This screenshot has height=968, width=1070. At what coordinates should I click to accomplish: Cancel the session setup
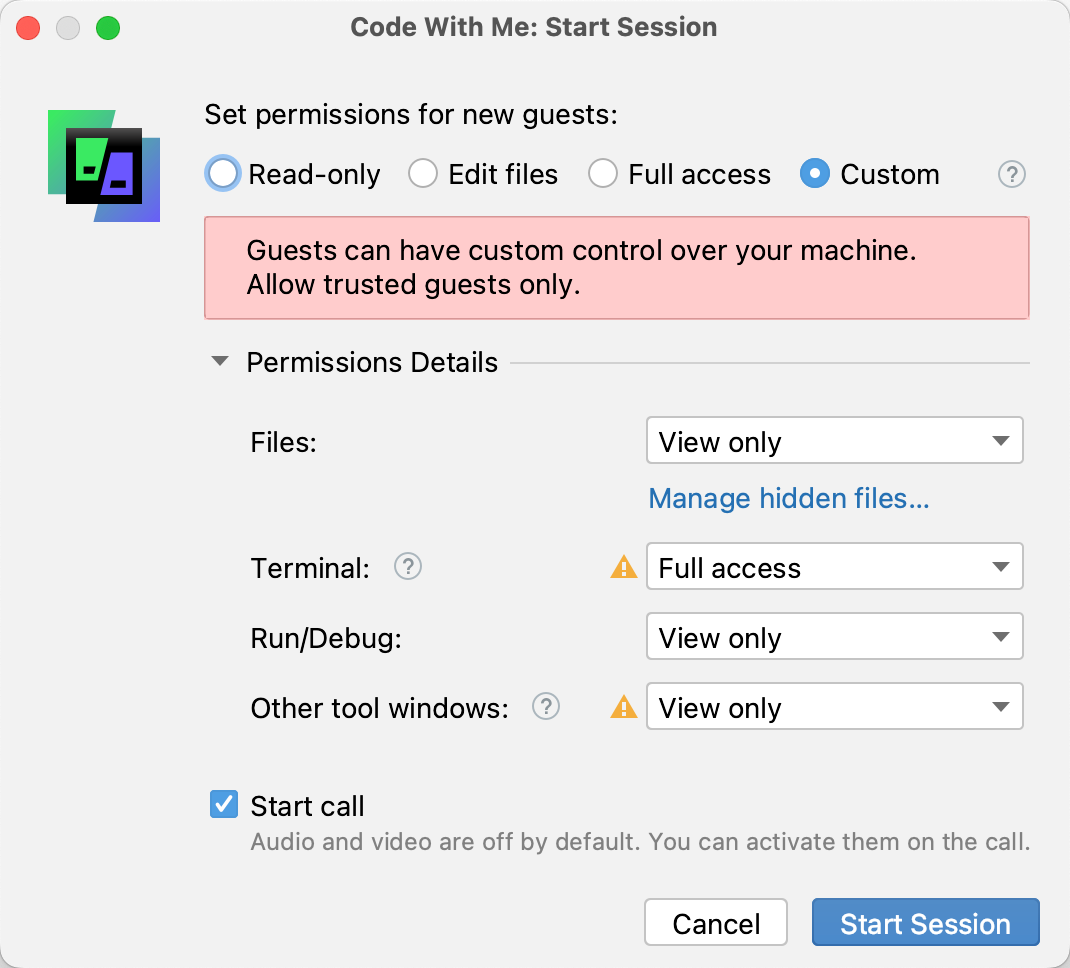click(x=715, y=922)
